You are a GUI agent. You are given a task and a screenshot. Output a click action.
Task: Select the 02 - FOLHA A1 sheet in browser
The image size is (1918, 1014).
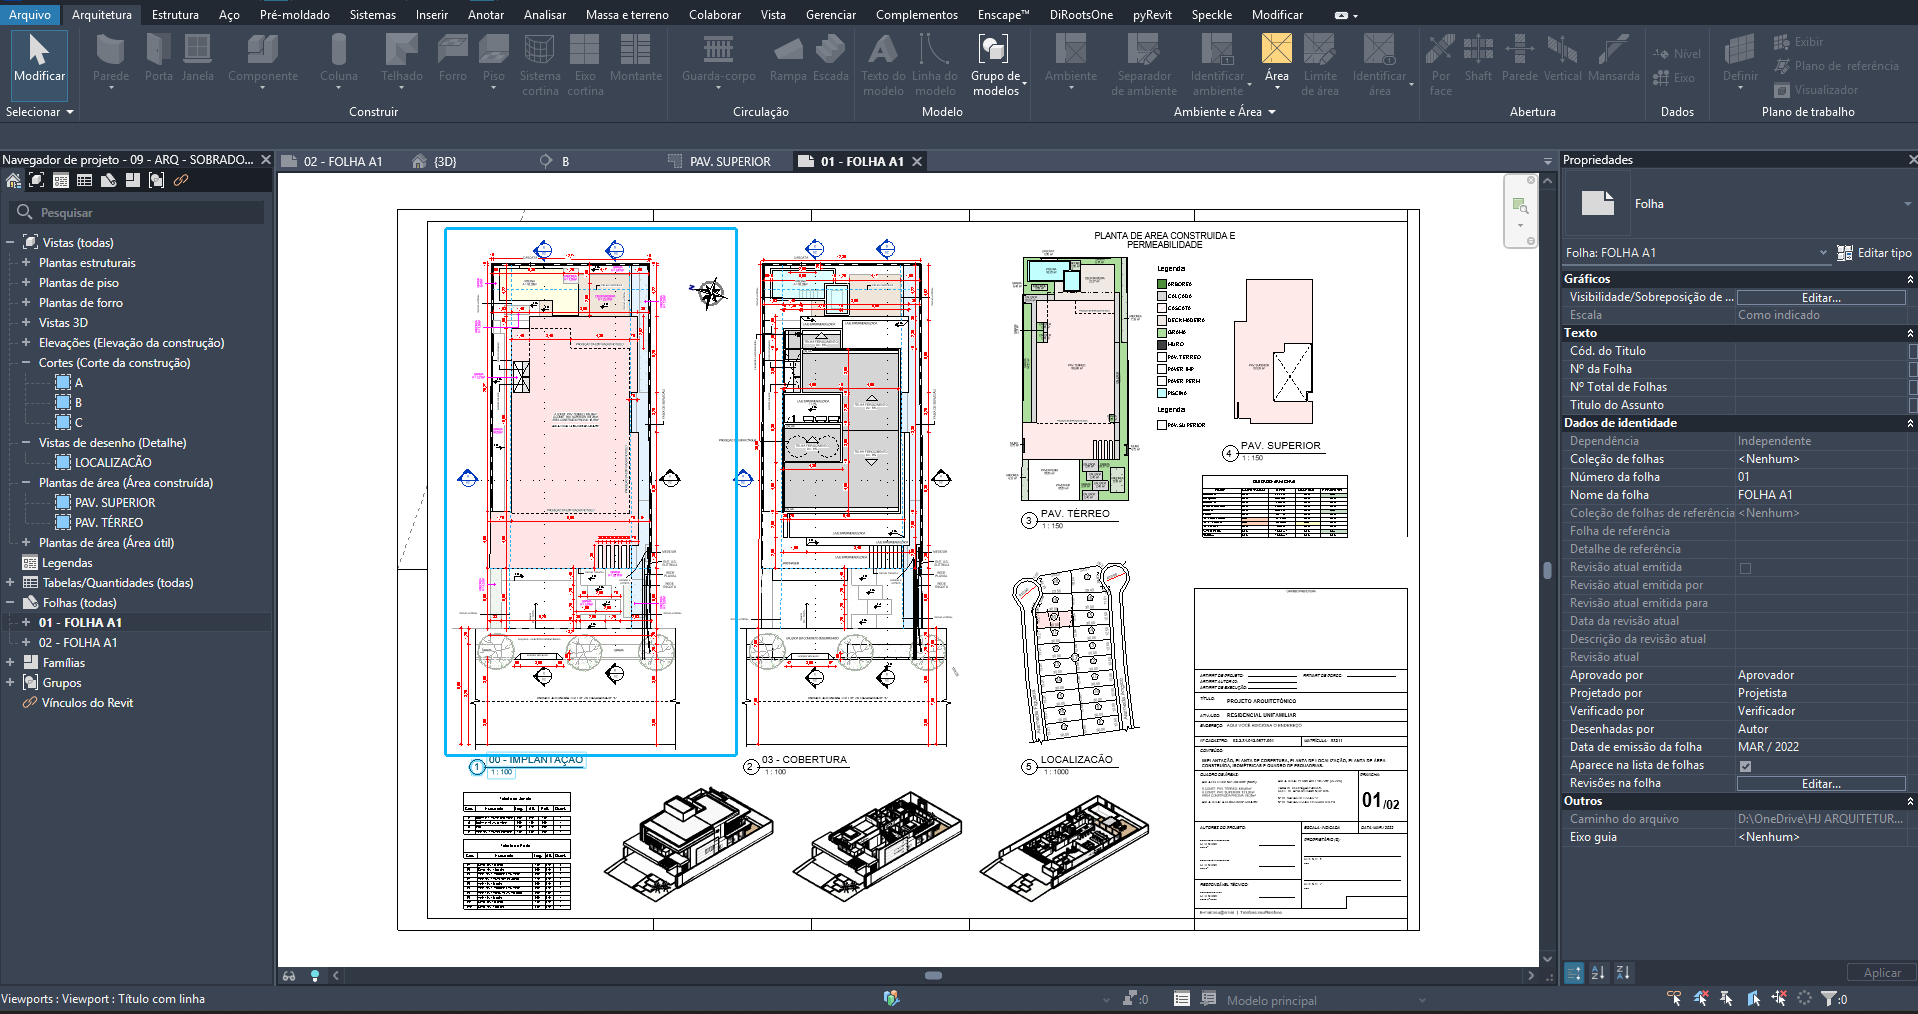pyautogui.click(x=78, y=642)
